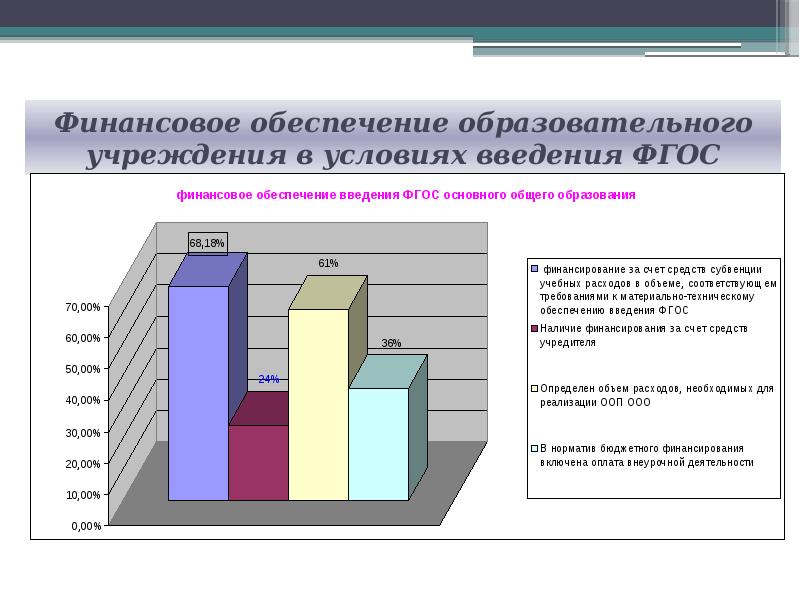Click the 61% data label

(328, 263)
